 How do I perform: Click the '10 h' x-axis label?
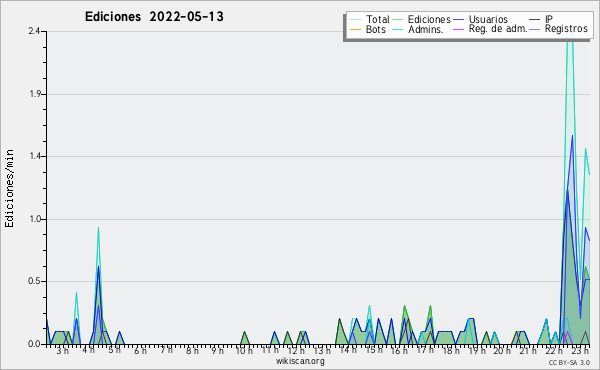tap(244, 351)
